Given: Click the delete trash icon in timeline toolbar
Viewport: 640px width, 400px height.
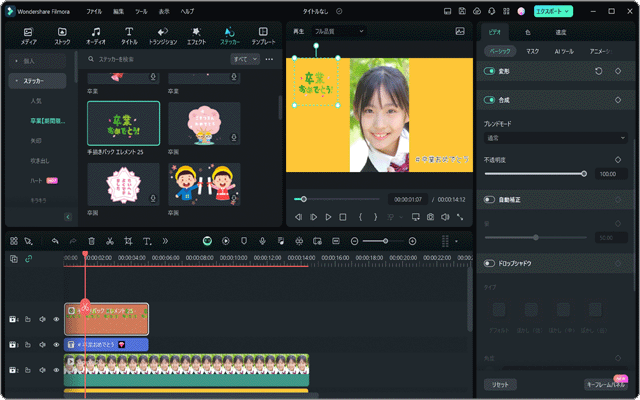Looking at the screenshot, I should click(91, 241).
